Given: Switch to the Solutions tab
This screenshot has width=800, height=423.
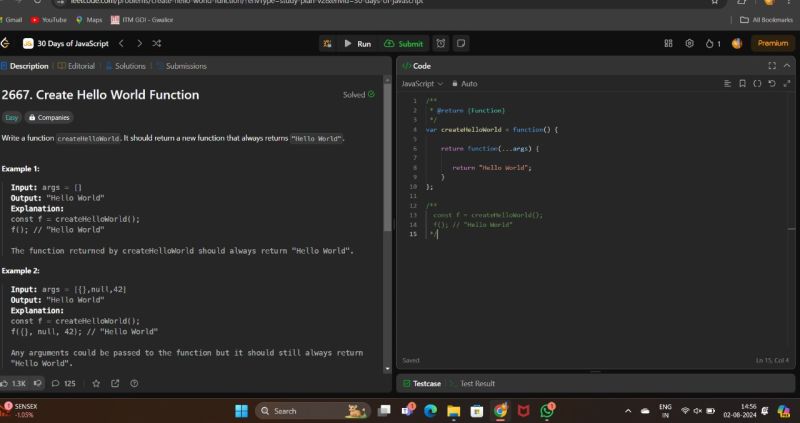Looking at the screenshot, I should (126, 66).
